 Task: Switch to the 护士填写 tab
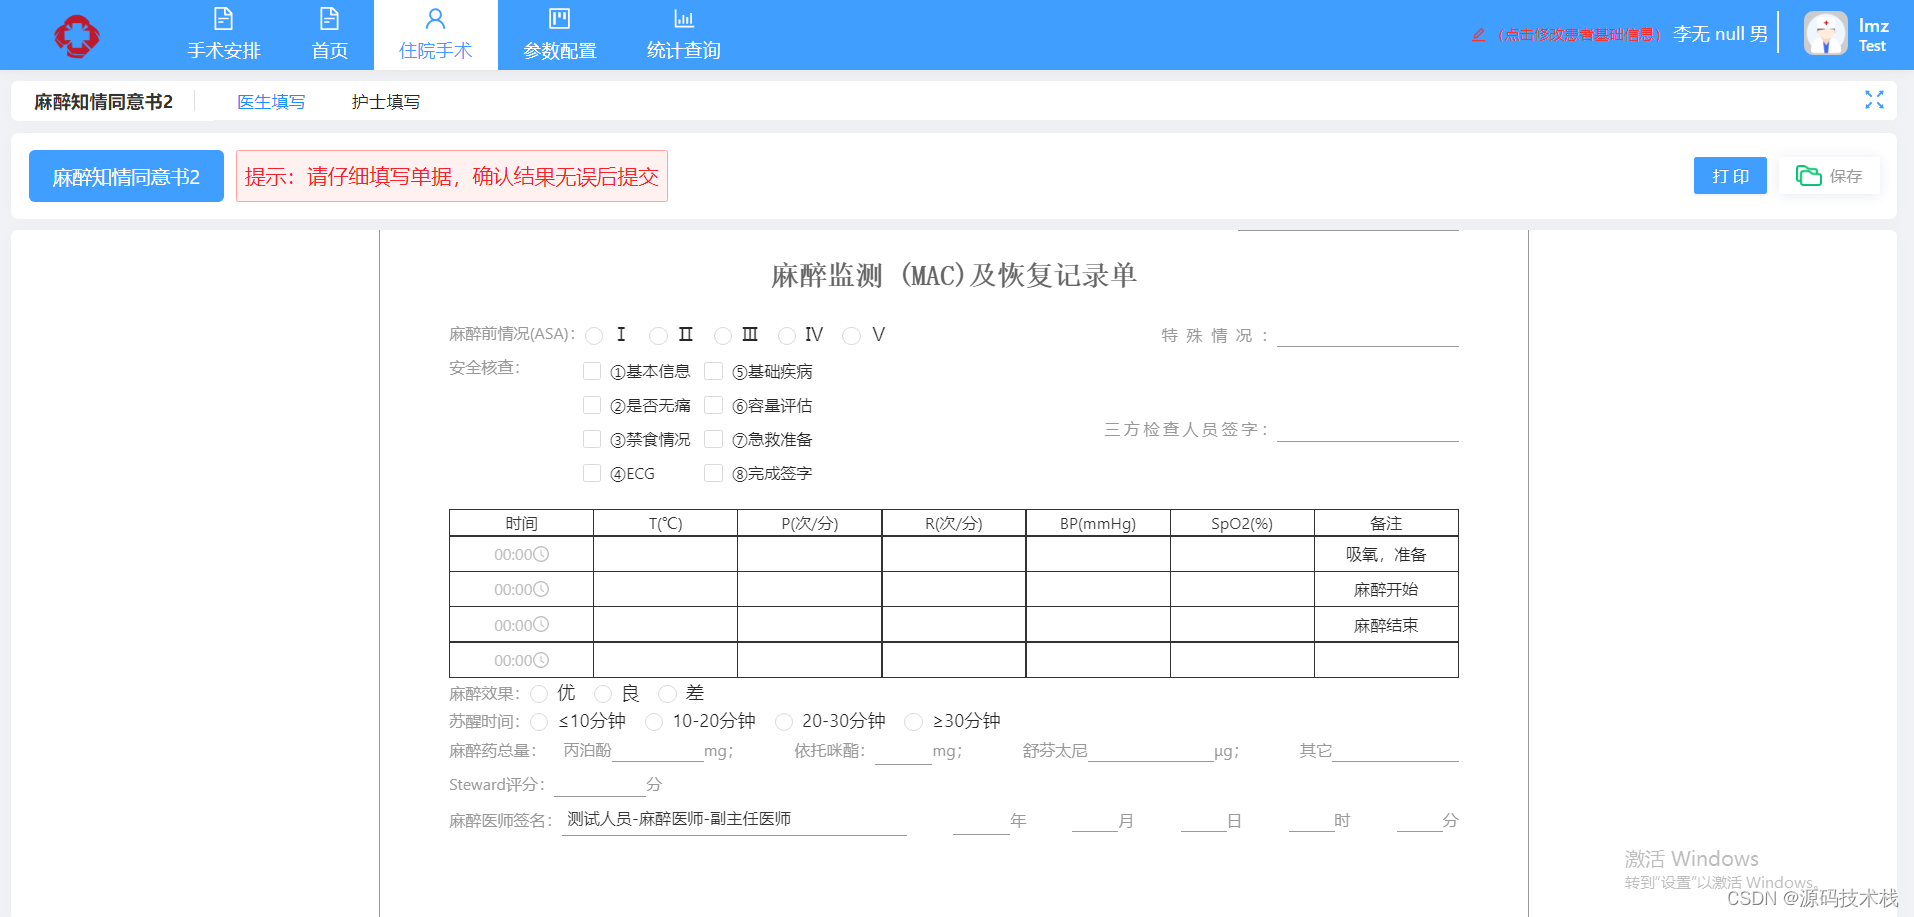pyautogui.click(x=386, y=102)
